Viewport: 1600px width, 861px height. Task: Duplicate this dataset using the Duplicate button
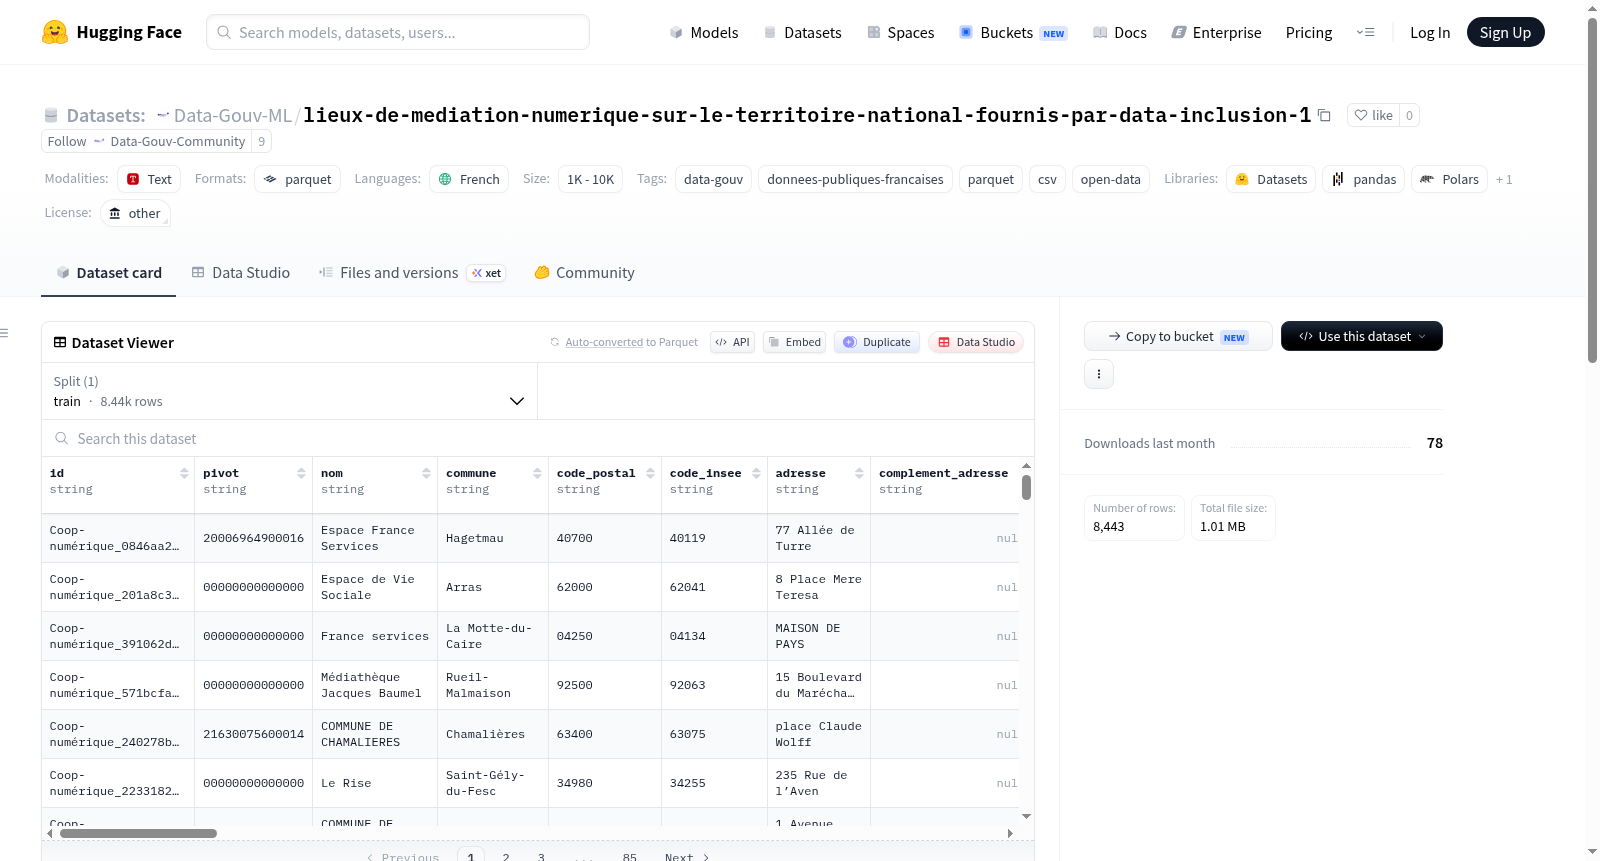point(877,342)
